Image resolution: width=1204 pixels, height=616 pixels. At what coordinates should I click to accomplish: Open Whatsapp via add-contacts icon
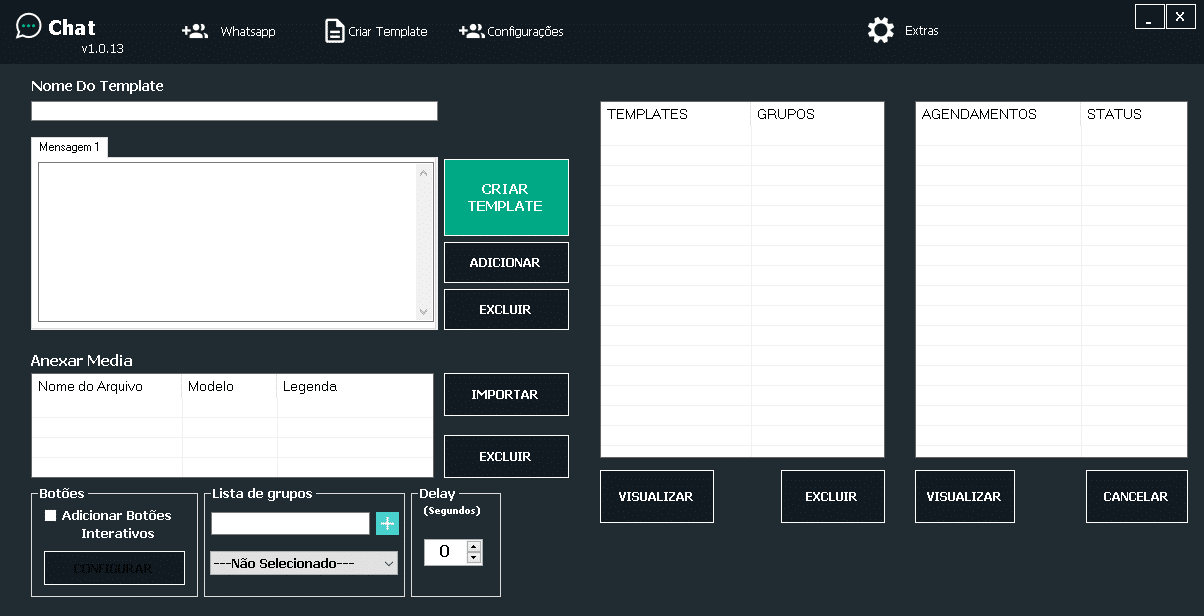coord(195,31)
